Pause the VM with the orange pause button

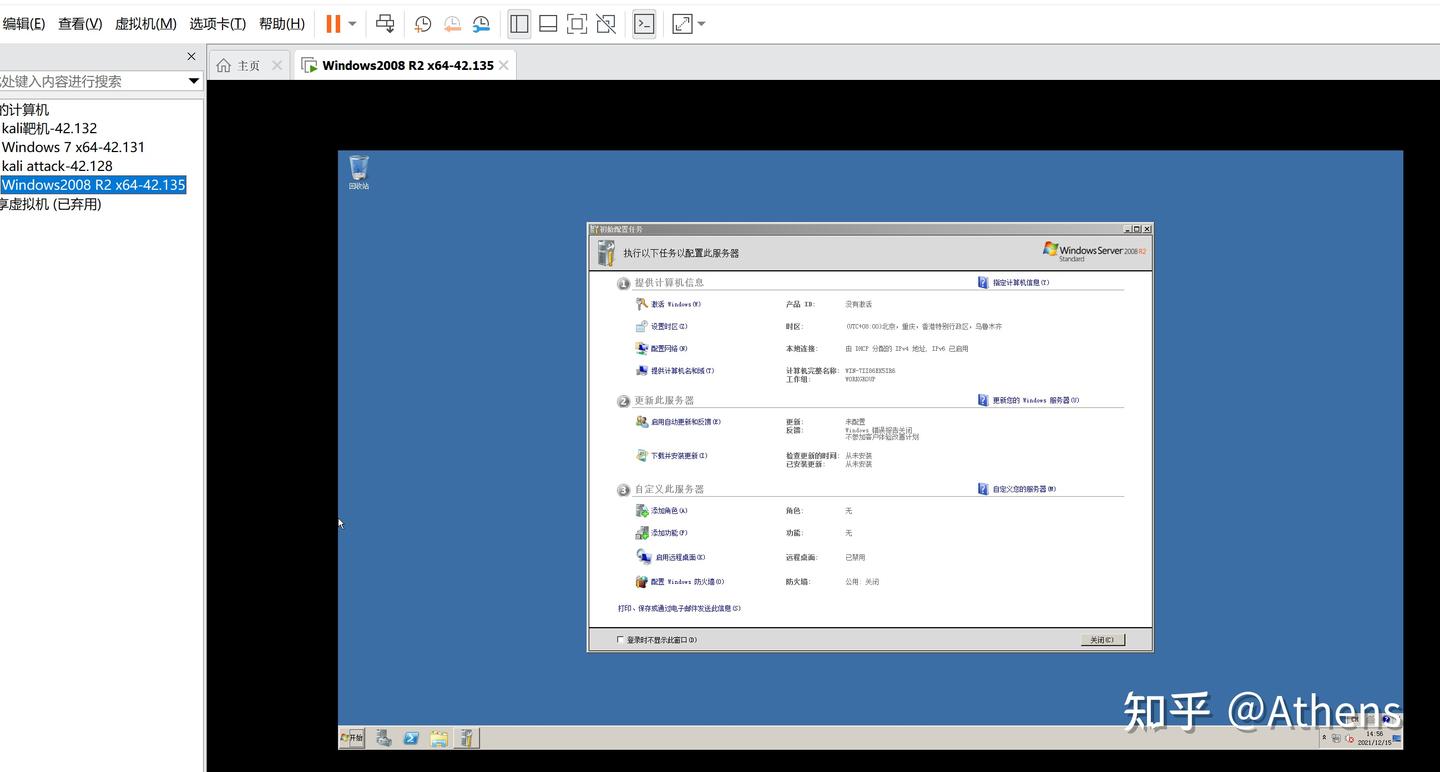tap(334, 23)
